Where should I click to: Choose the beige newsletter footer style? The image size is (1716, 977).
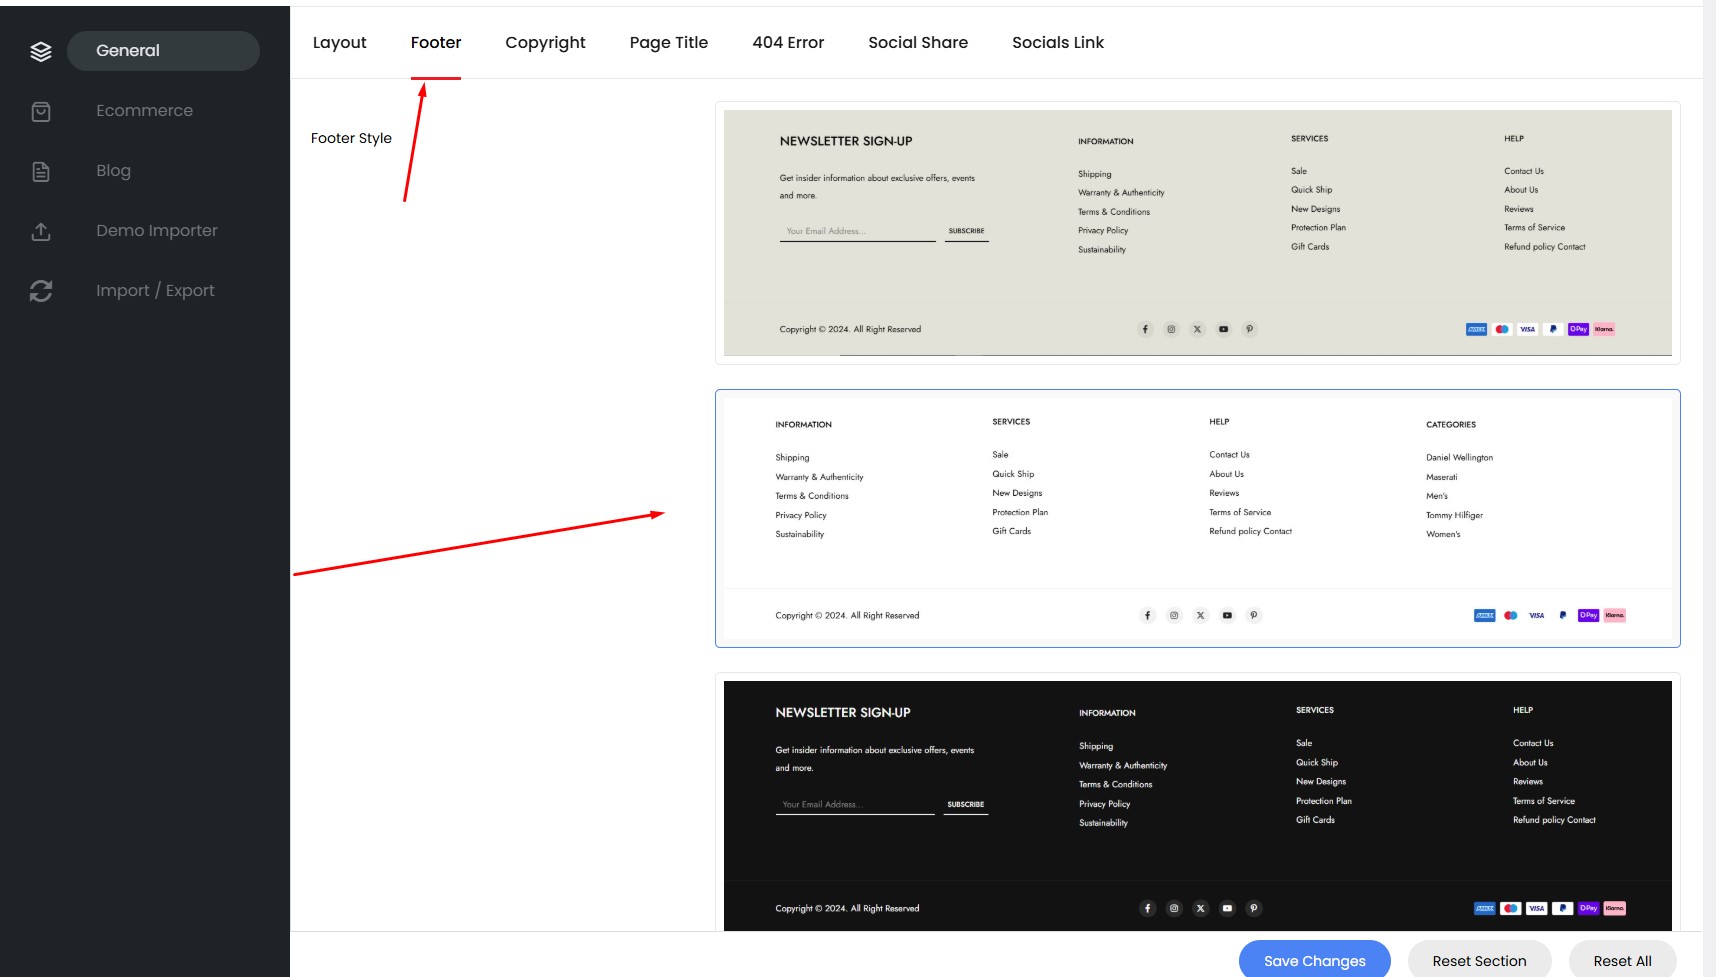pyautogui.click(x=1197, y=233)
